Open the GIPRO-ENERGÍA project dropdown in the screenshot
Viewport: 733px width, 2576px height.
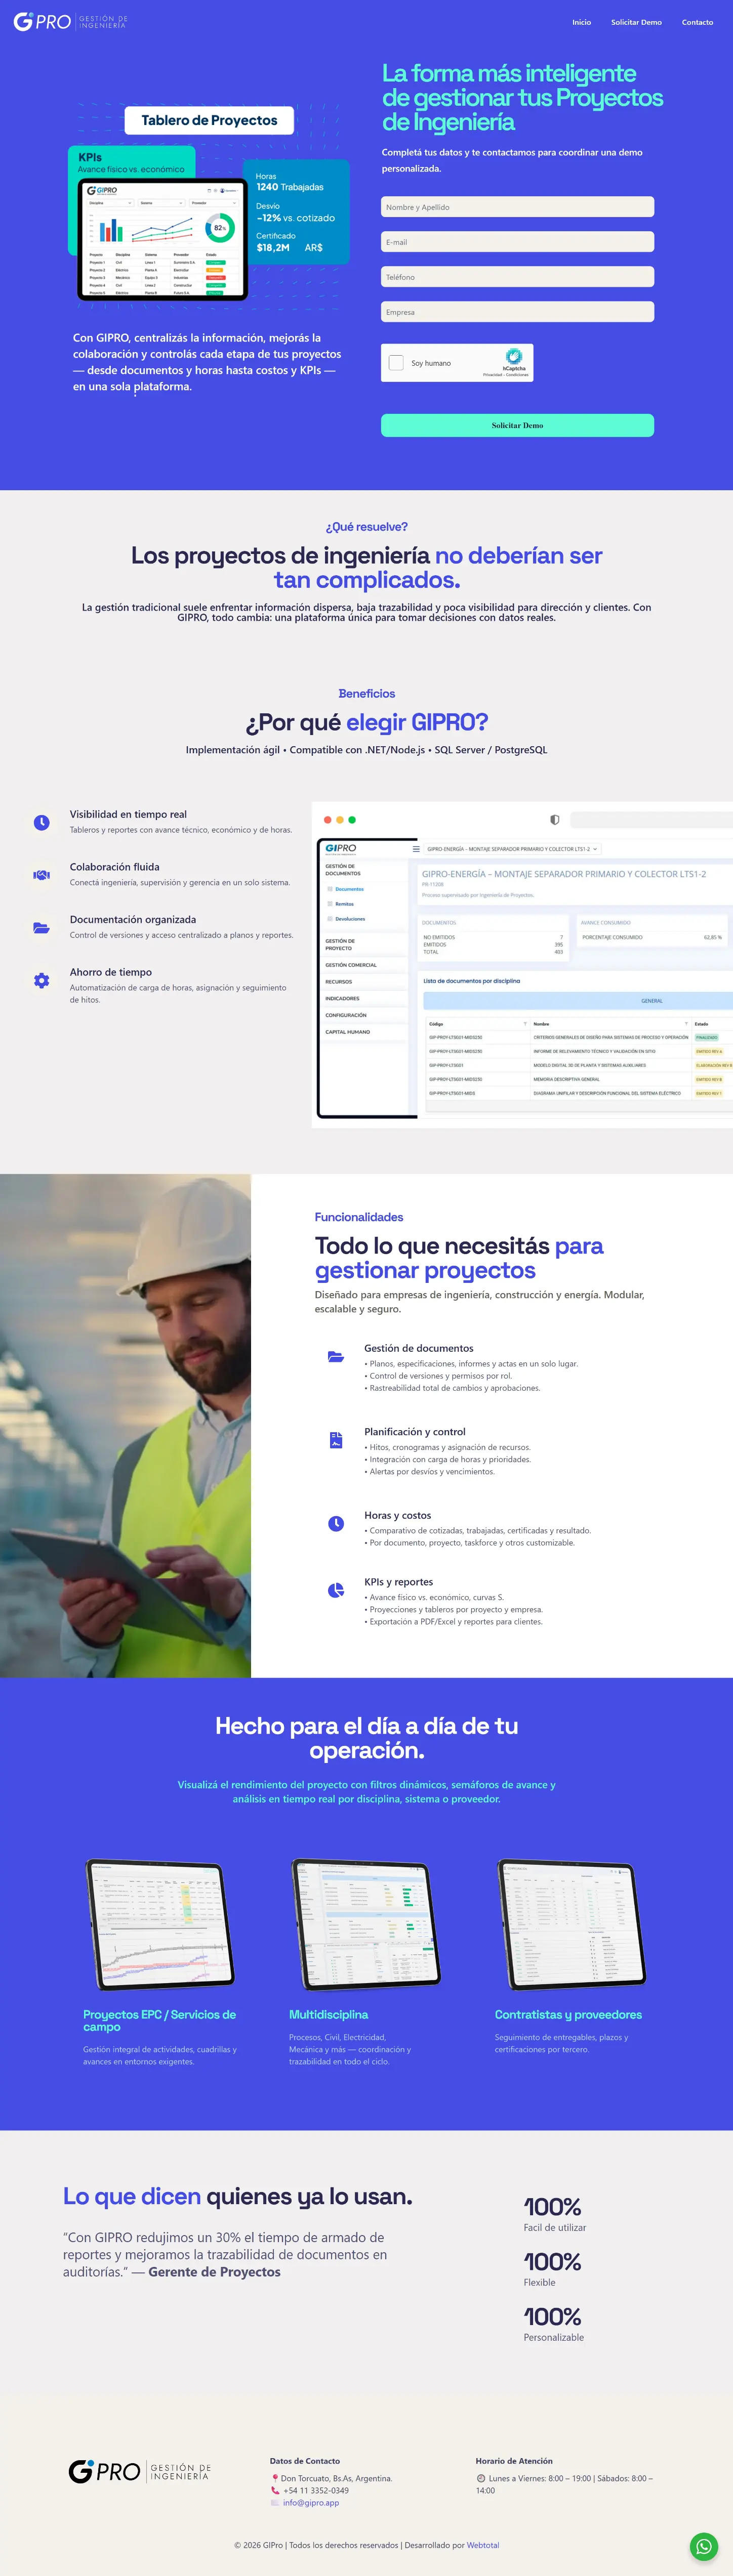coord(512,849)
